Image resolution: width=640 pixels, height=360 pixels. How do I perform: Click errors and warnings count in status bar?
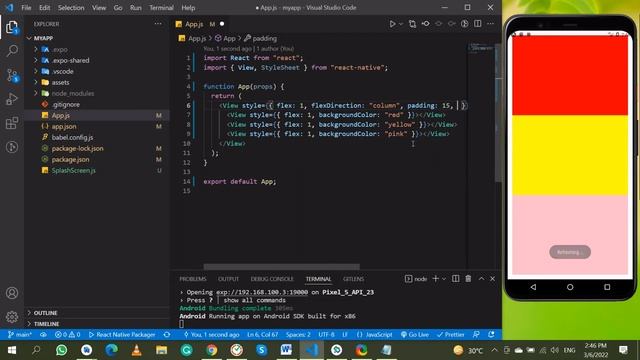point(67,335)
